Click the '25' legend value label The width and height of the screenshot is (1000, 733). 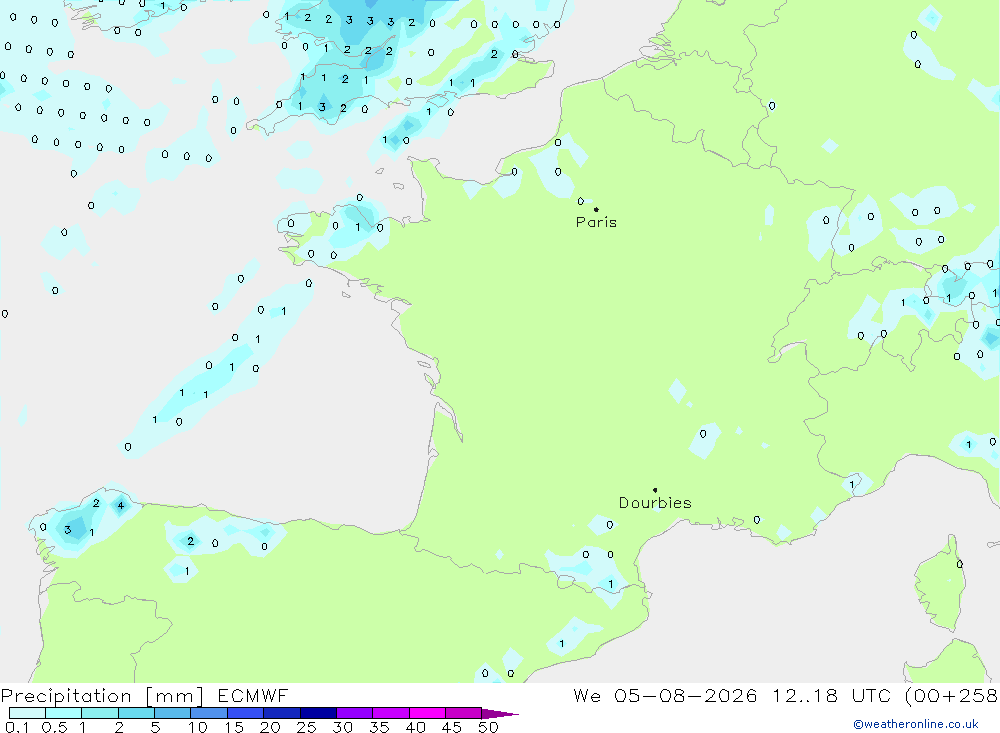pos(306,727)
